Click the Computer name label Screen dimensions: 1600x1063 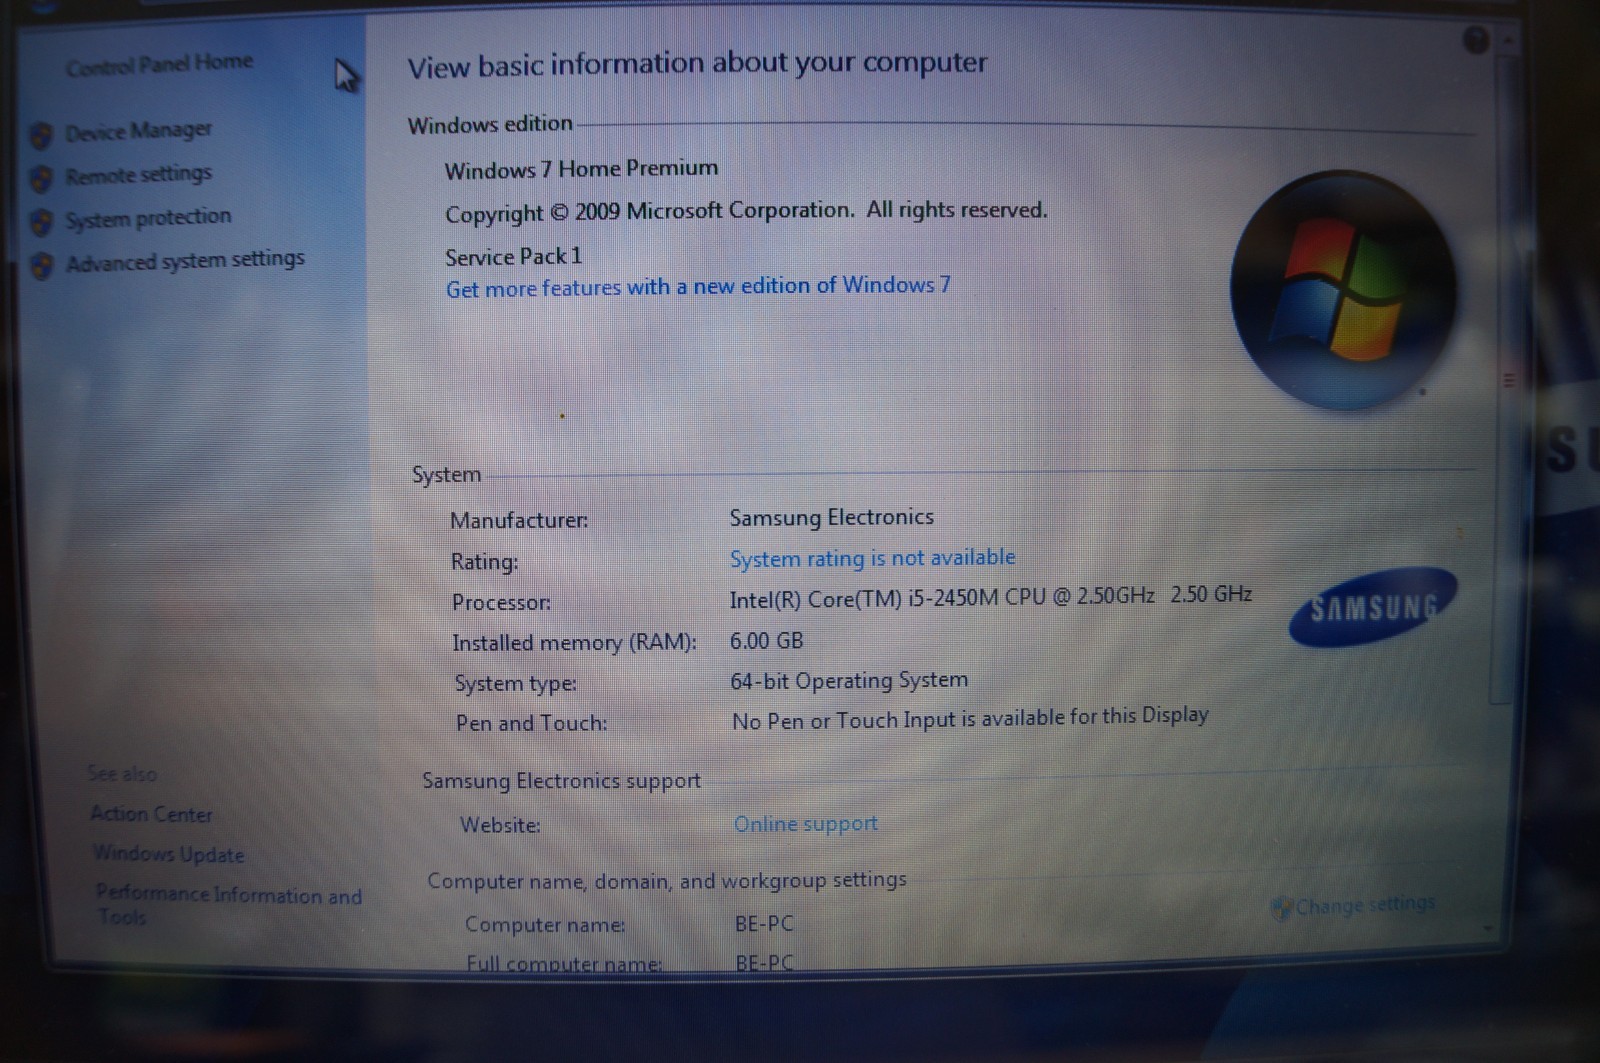[545, 925]
